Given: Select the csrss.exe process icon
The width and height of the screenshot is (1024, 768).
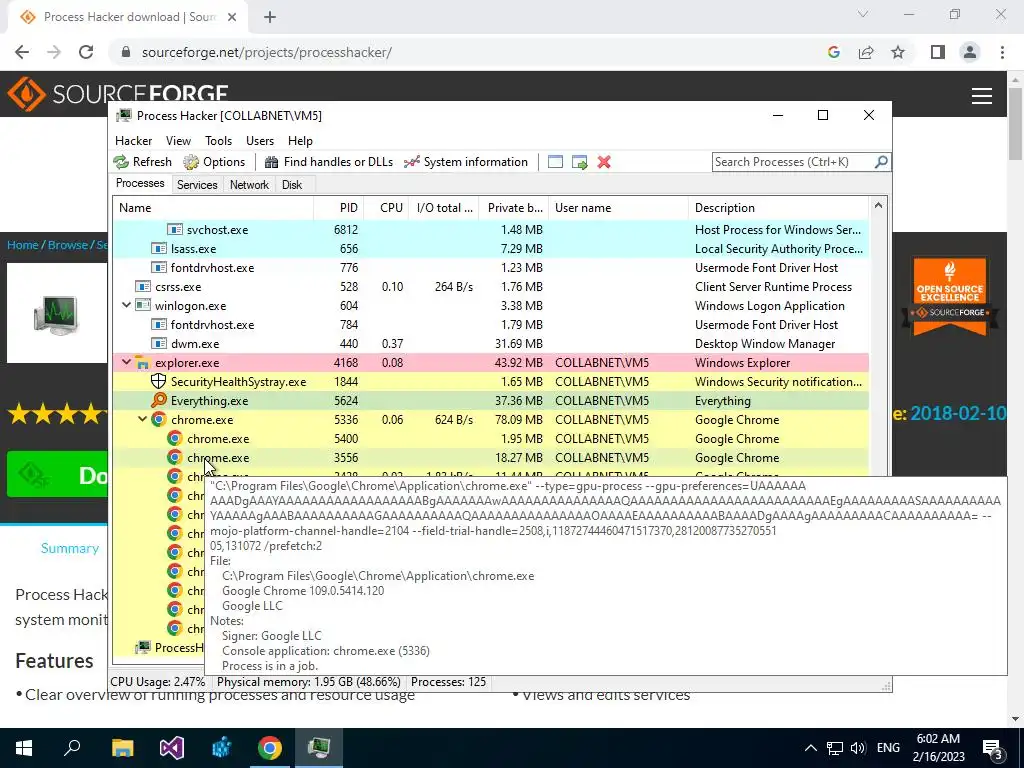Looking at the screenshot, I should point(143,287).
